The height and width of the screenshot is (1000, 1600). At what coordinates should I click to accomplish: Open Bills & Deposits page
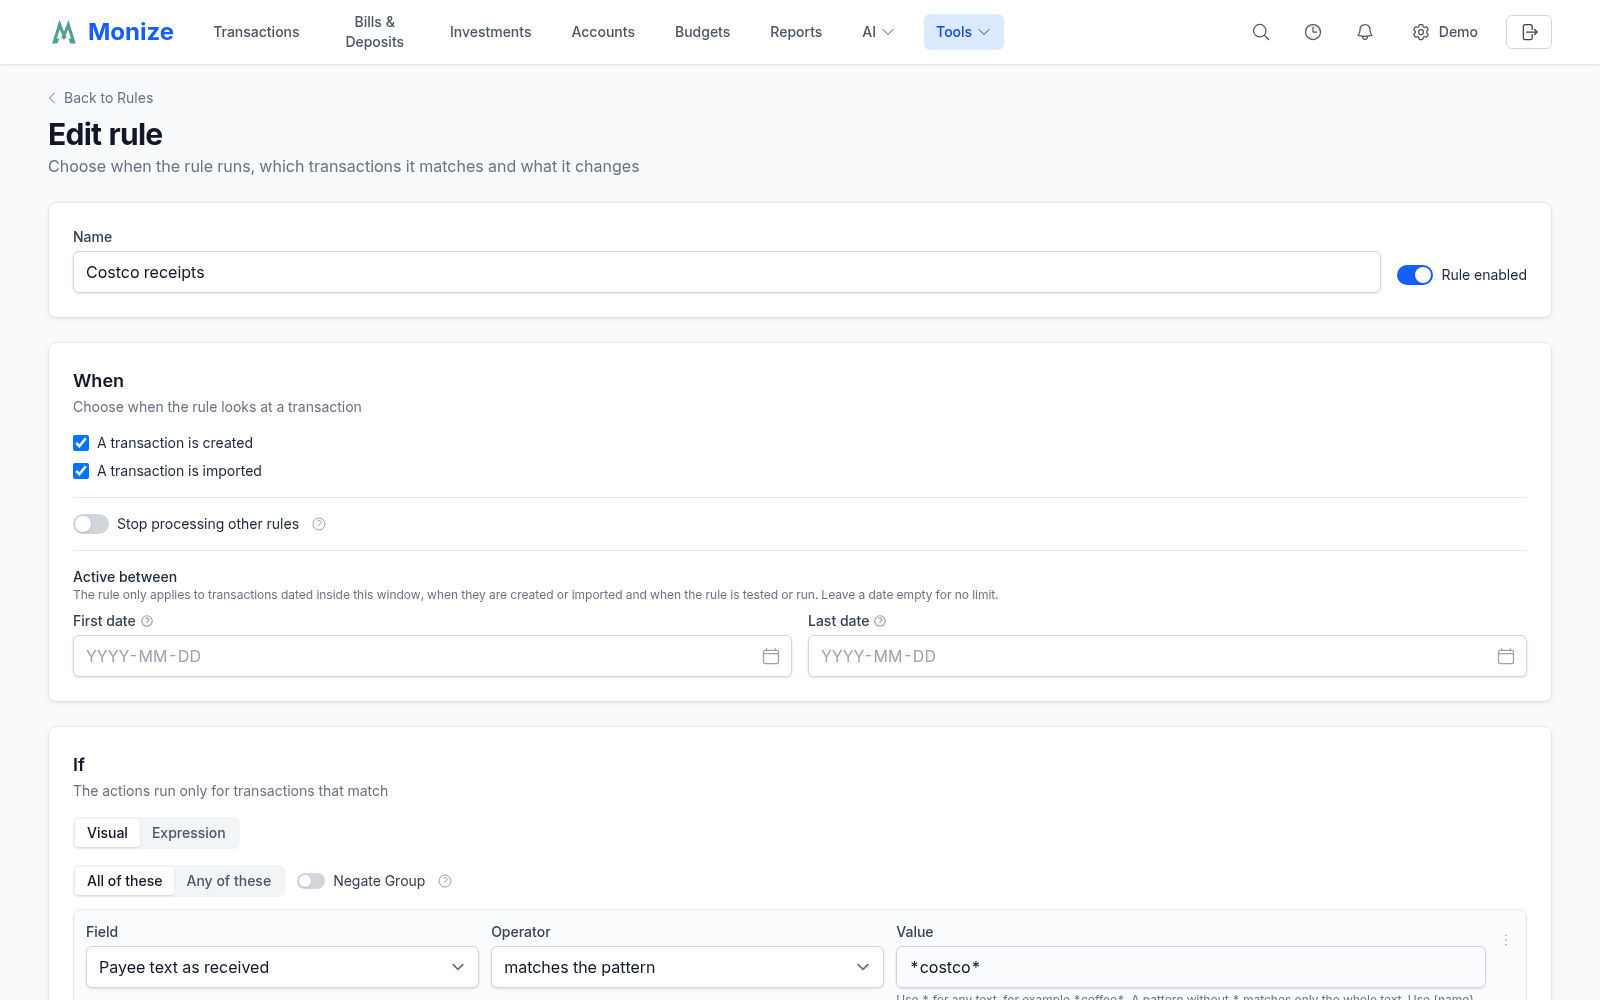375,32
